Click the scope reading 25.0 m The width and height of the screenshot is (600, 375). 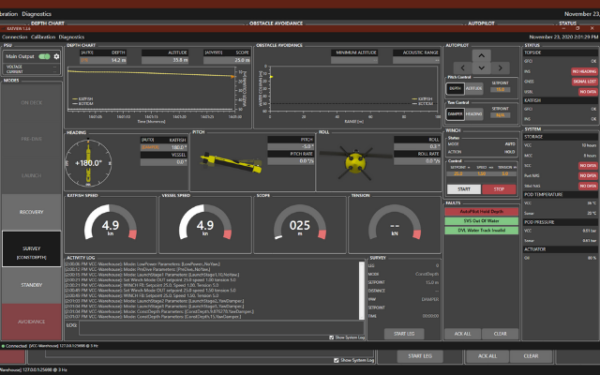pyautogui.click(x=227, y=60)
